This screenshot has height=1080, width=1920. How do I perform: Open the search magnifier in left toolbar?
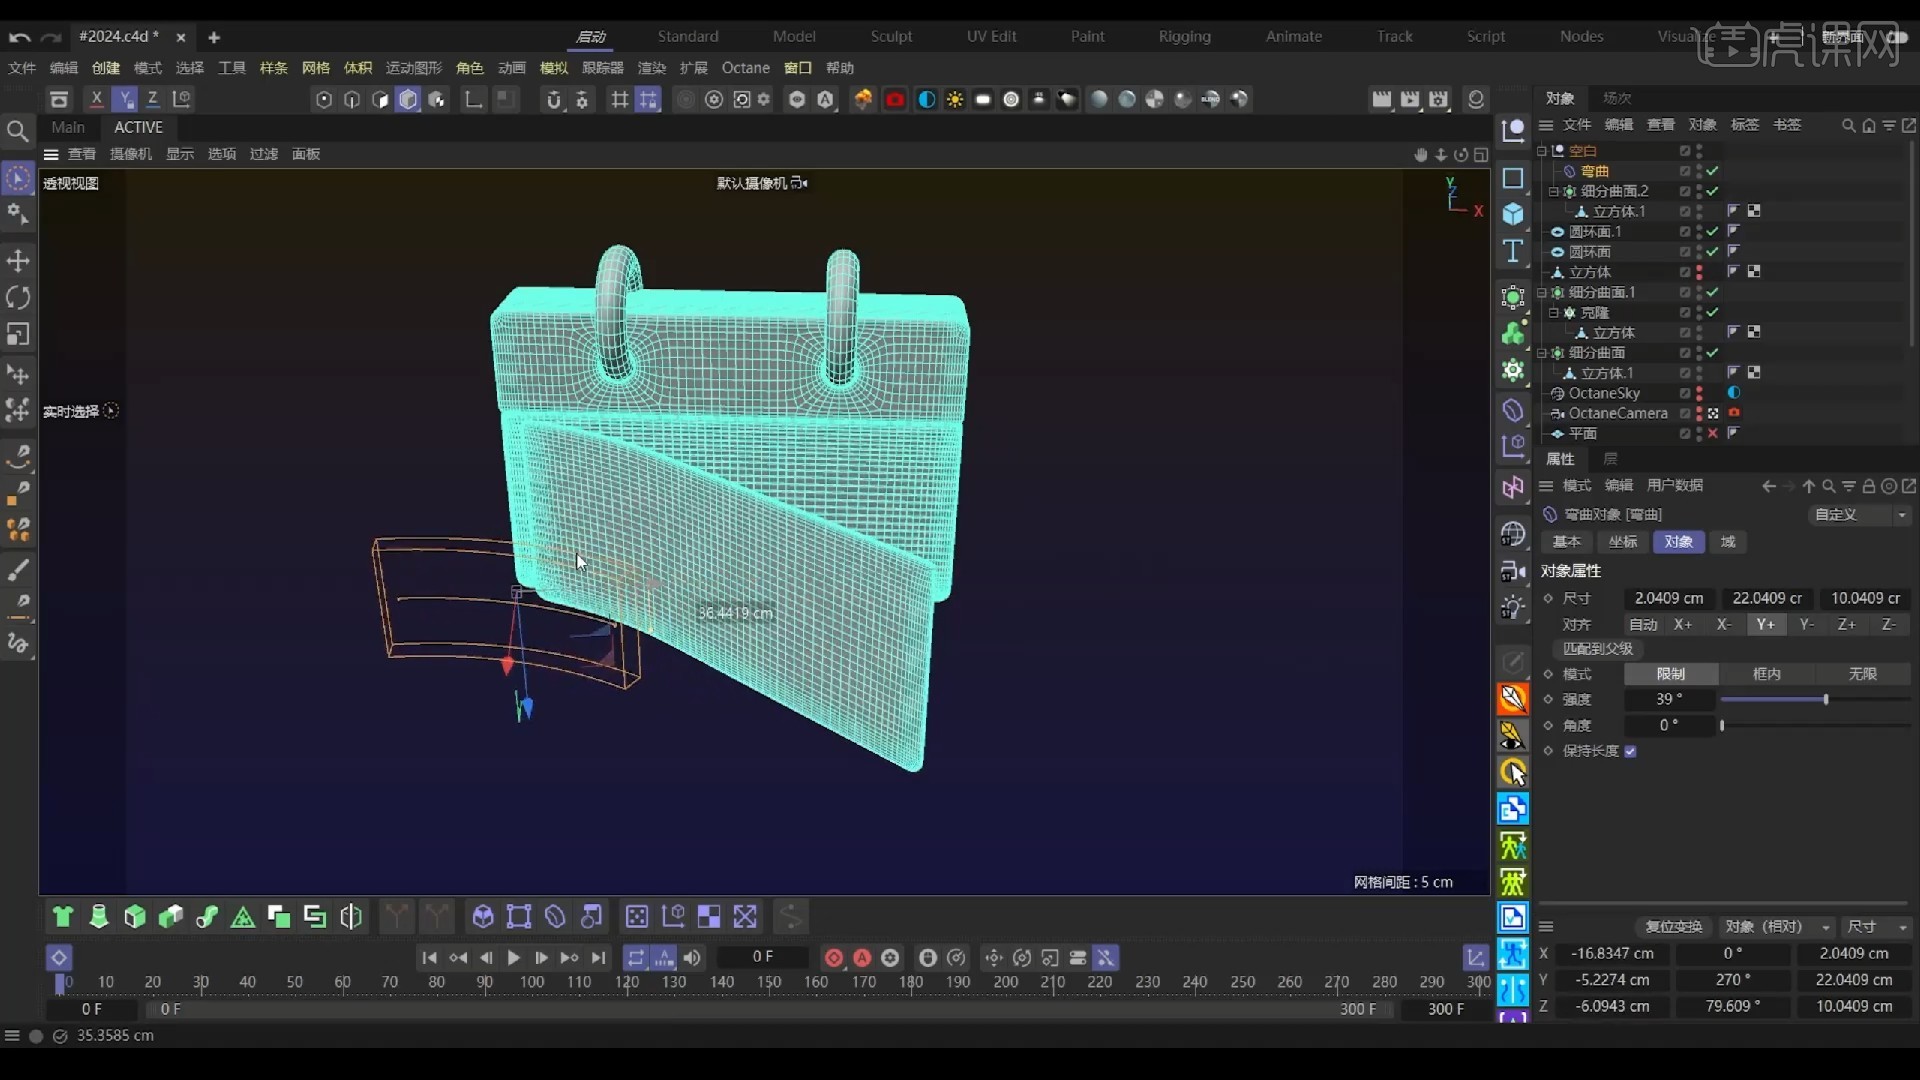click(x=17, y=131)
